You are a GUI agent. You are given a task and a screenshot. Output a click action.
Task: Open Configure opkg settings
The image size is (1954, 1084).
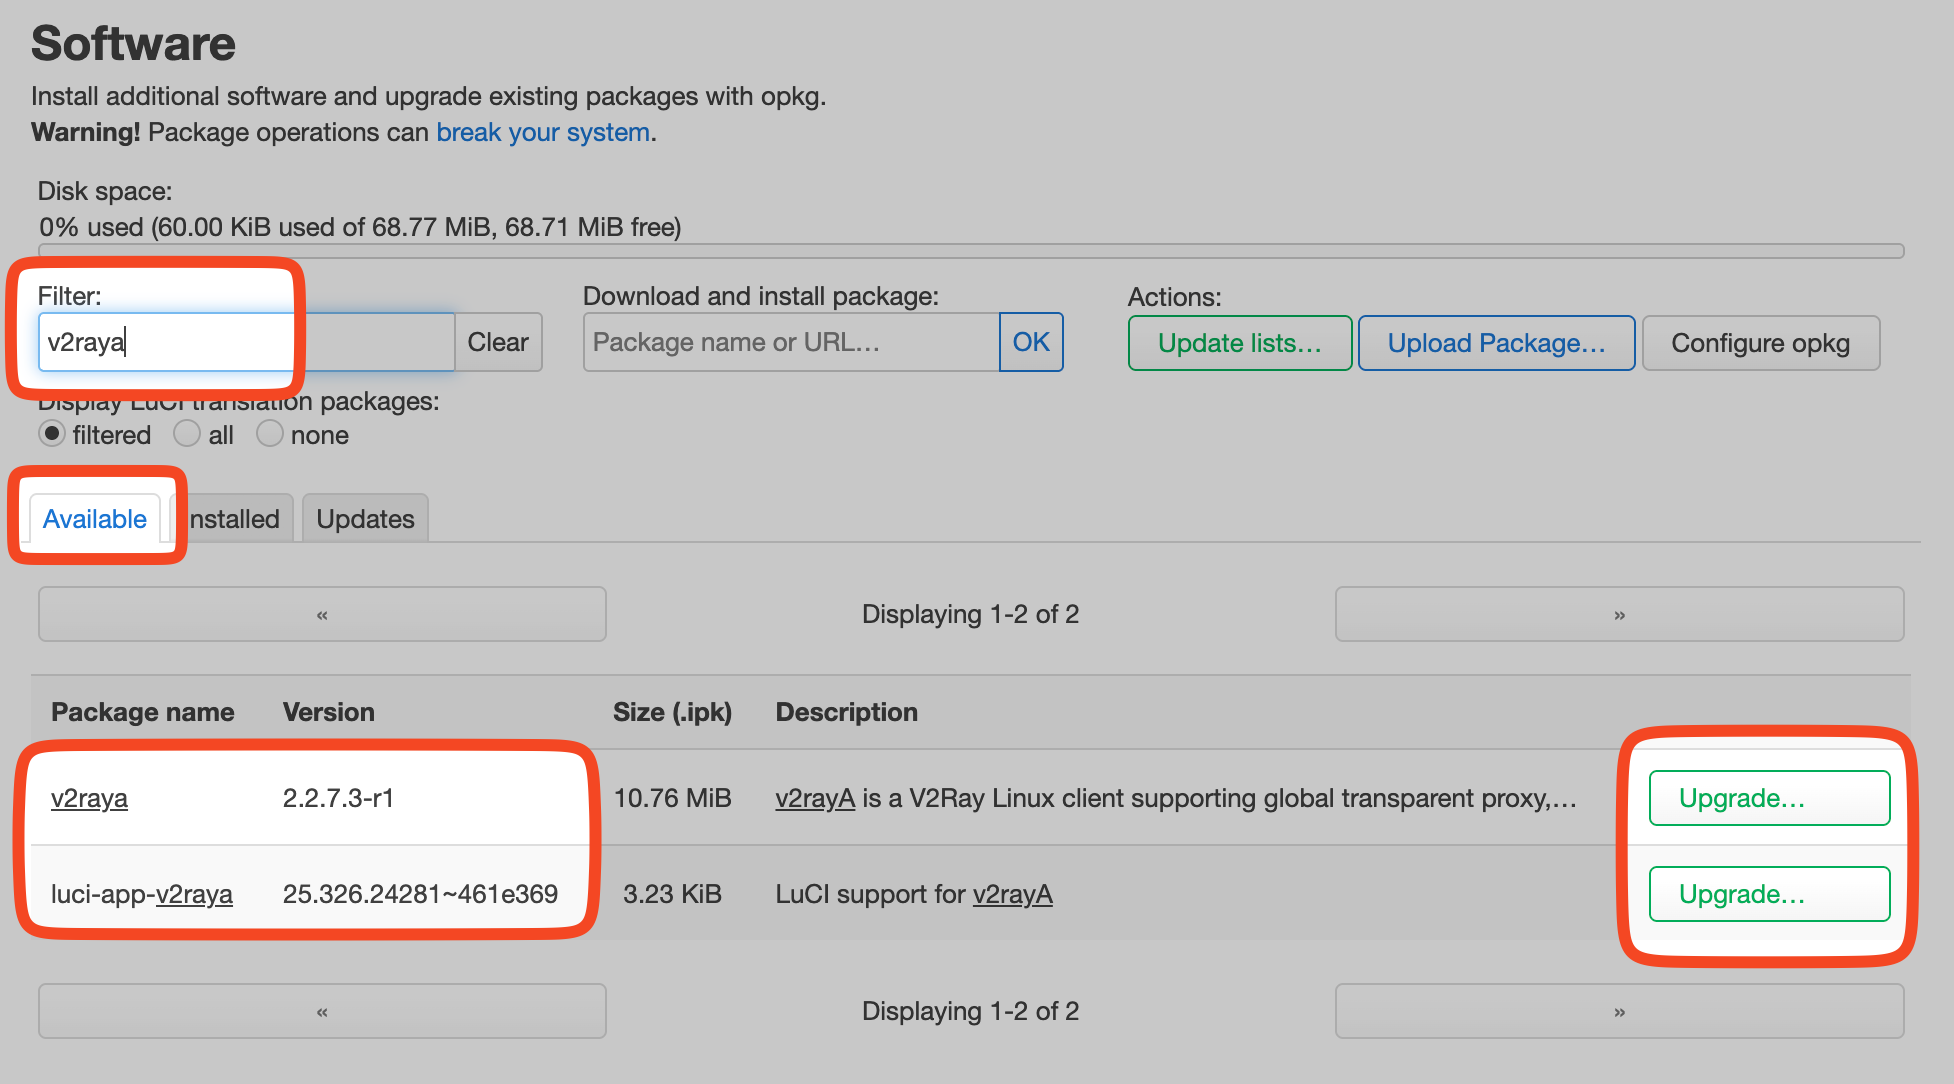pos(1761,343)
